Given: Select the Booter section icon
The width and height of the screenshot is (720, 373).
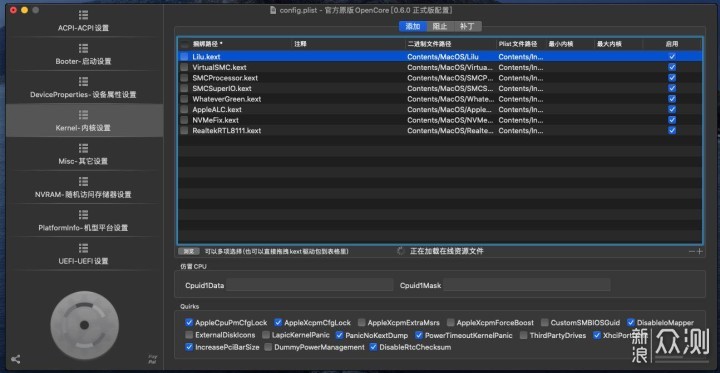Looking at the screenshot, I should [83, 48].
